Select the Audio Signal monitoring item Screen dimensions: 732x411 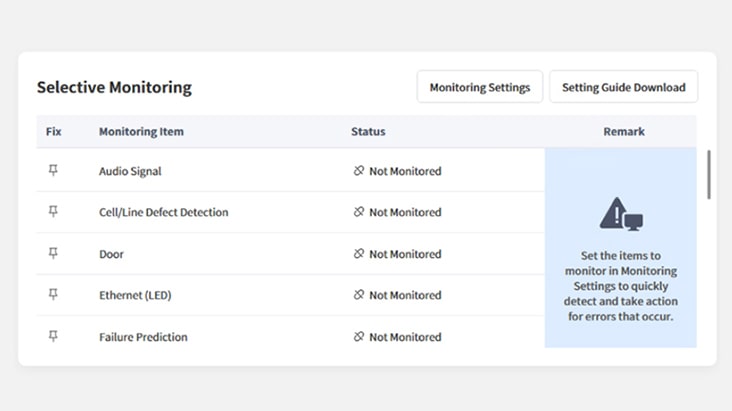(x=130, y=171)
